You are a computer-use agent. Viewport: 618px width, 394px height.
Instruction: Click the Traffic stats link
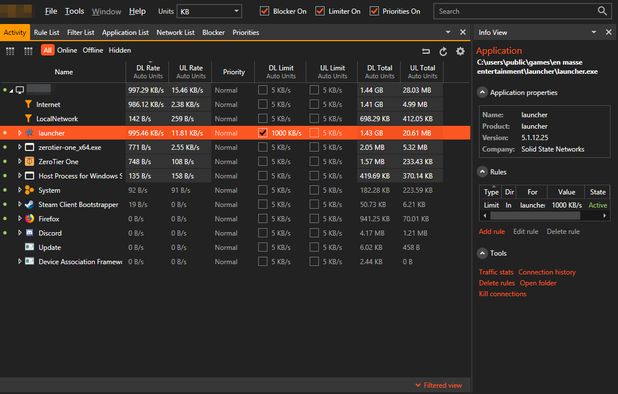click(x=496, y=272)
